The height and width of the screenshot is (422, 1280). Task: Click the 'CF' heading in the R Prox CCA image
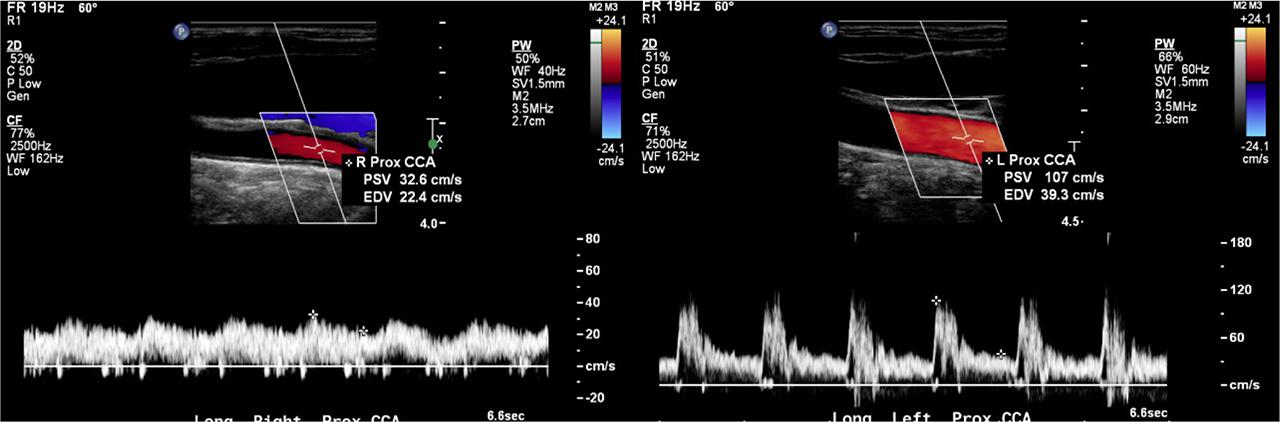[x=14, y=121]
